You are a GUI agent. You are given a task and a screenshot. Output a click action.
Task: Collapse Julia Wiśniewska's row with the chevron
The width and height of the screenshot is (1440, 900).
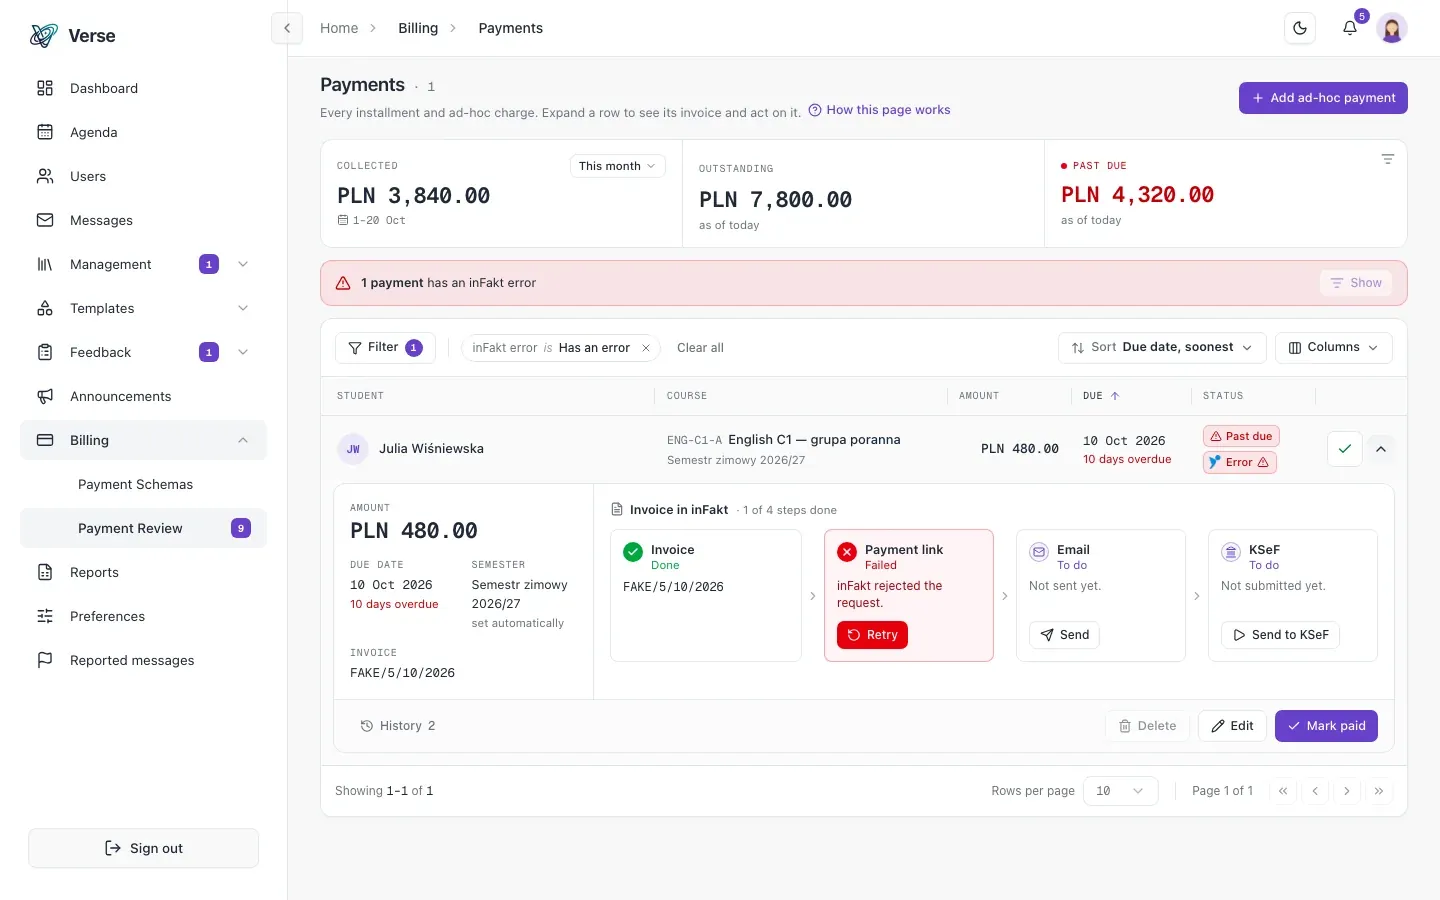(1381, 449)
